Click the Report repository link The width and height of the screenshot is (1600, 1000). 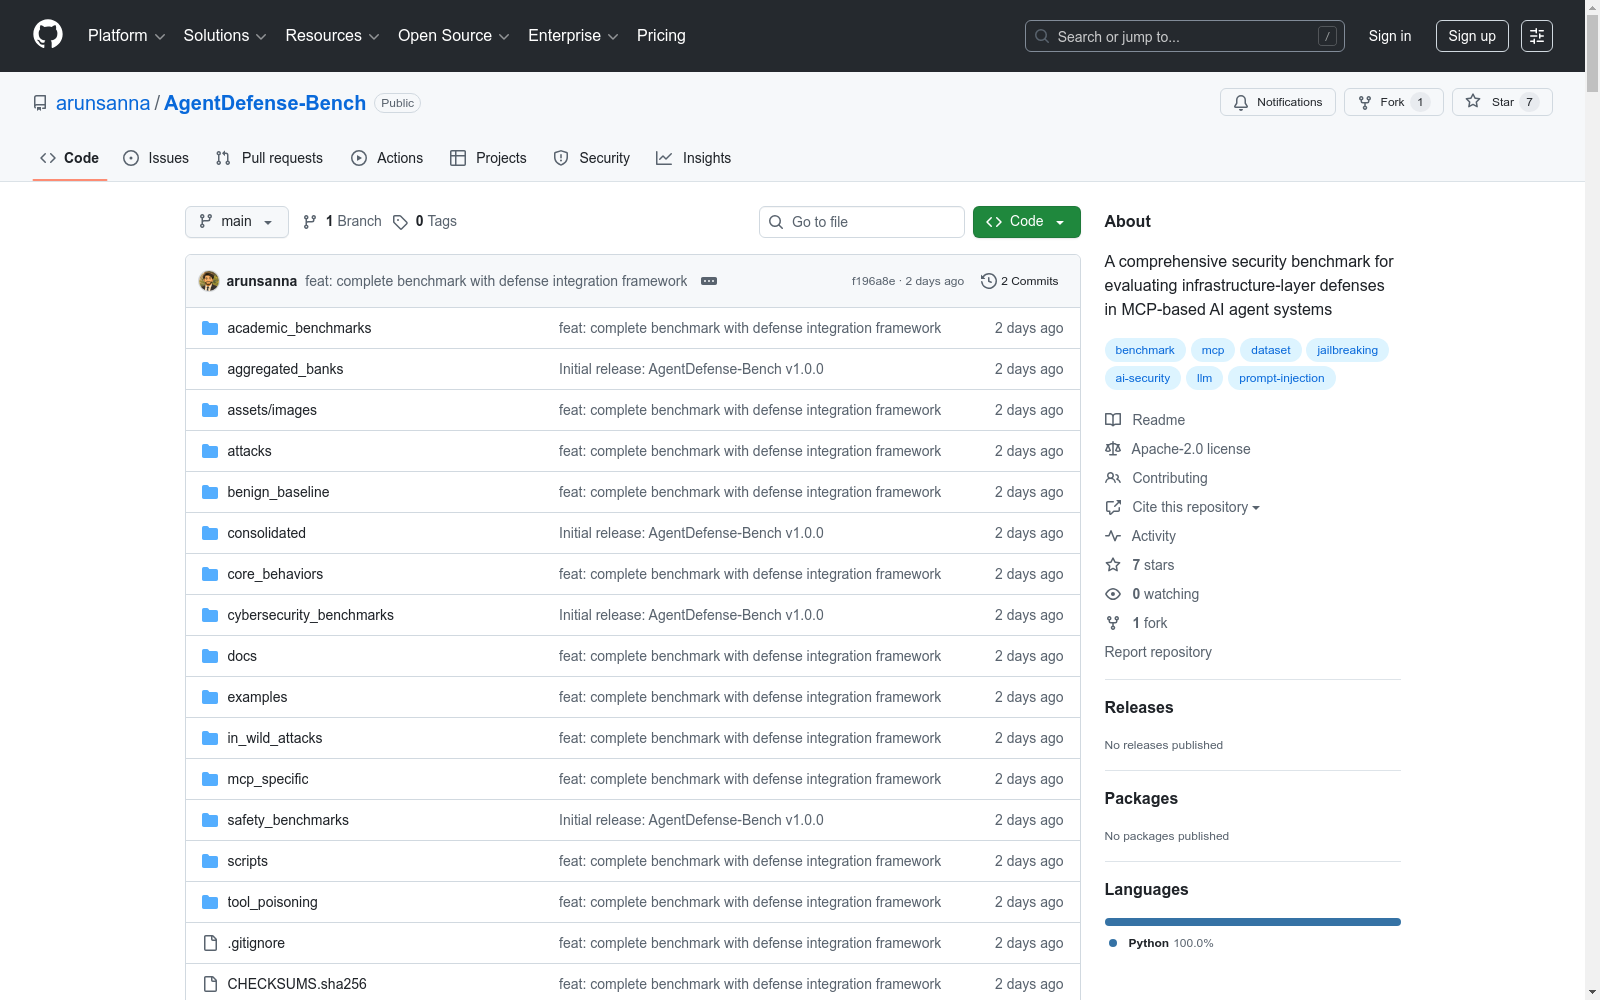(x=1158, y=652)
